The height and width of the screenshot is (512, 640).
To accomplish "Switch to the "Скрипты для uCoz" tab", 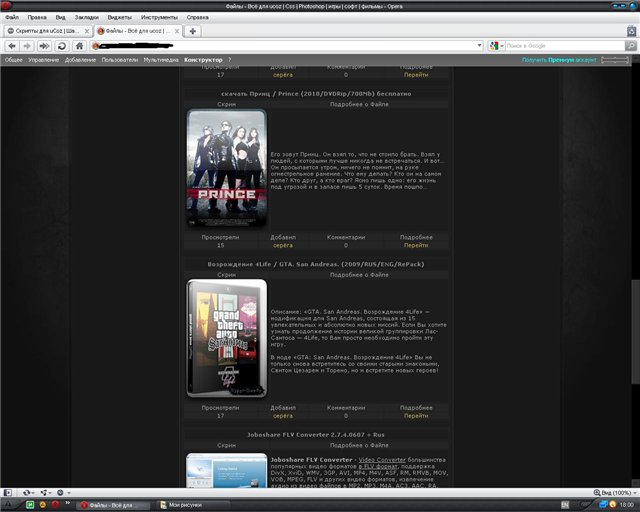I will coord(44,31).
